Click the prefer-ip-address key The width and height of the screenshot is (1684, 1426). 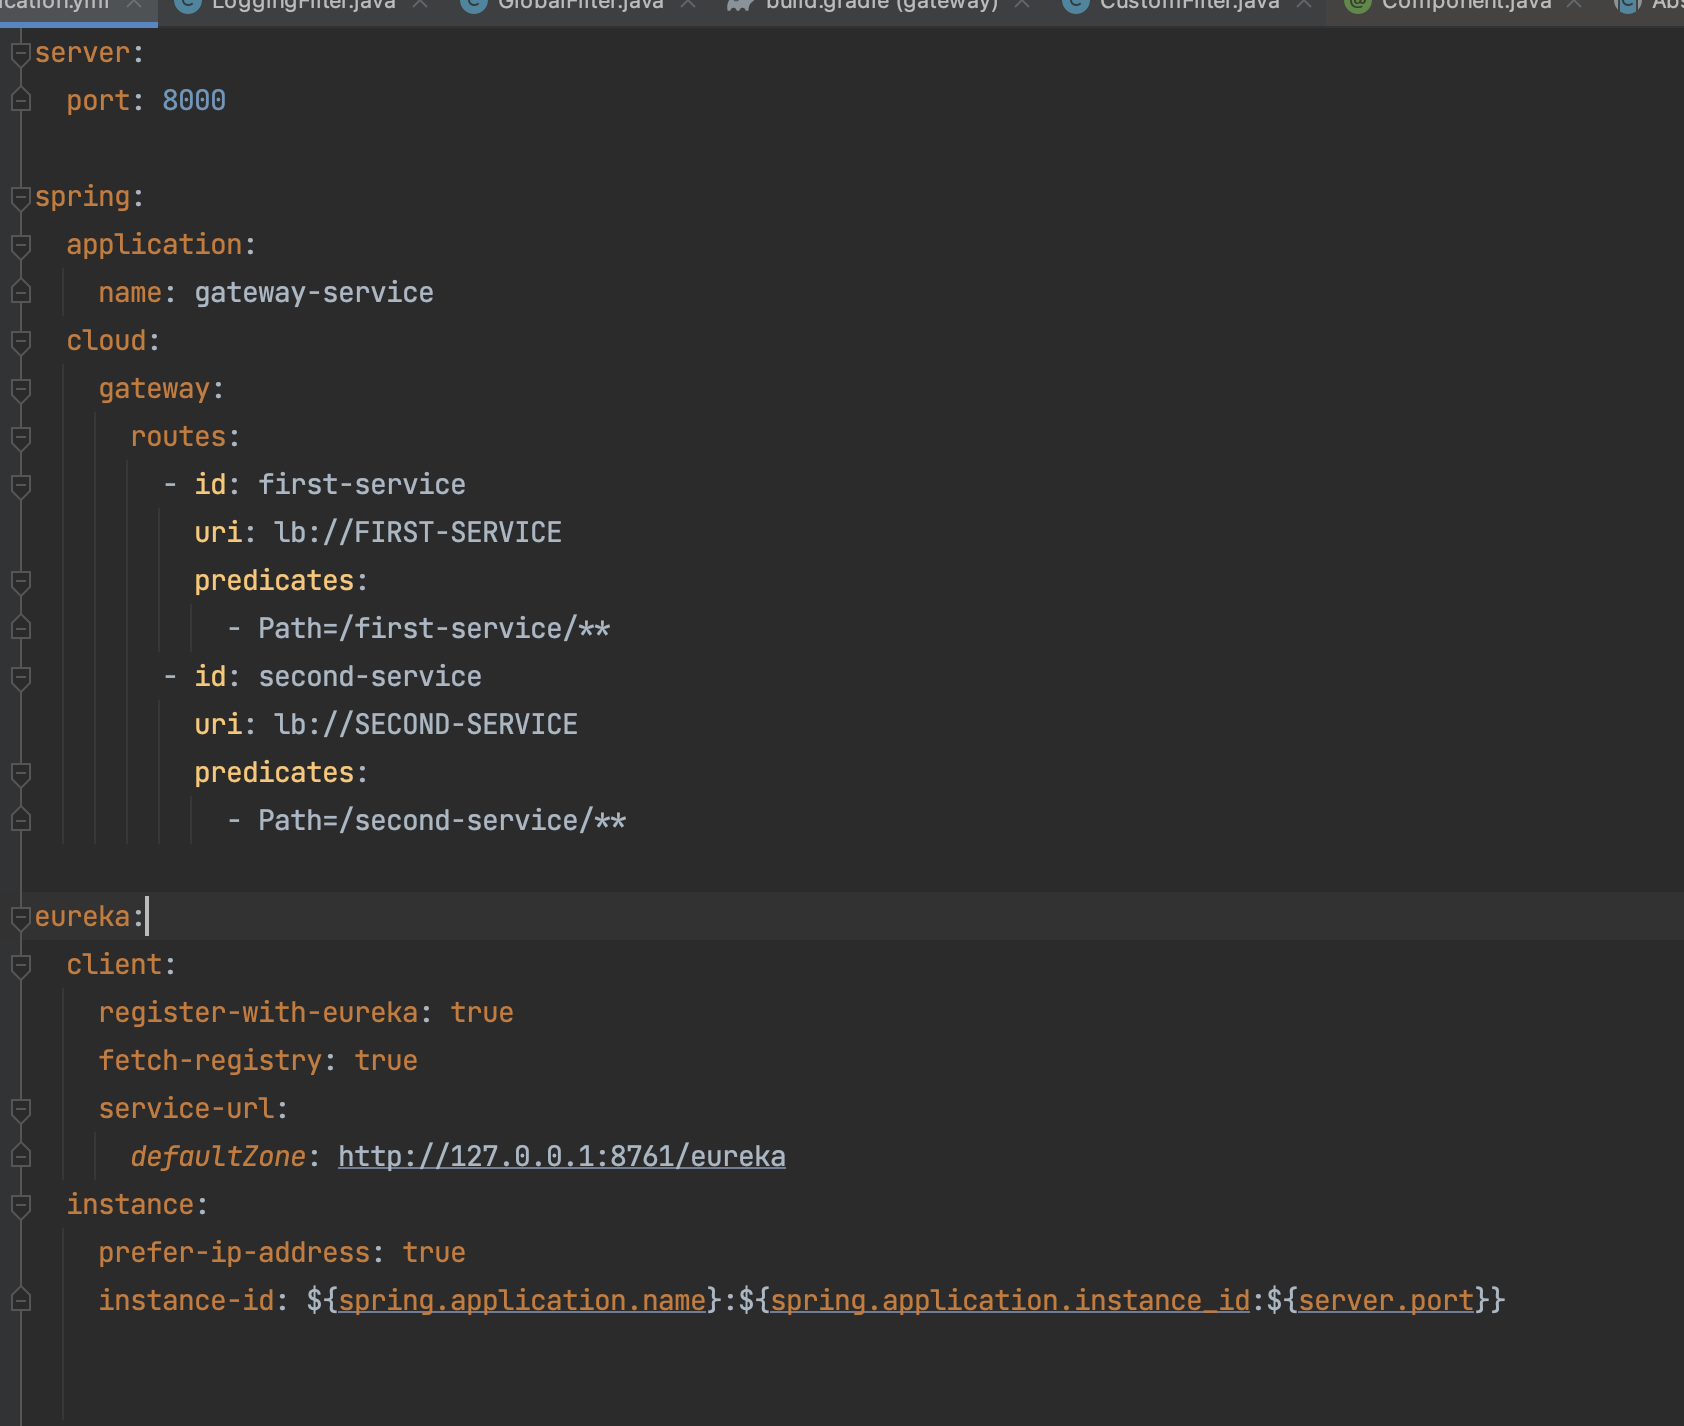coord(234,1253)
